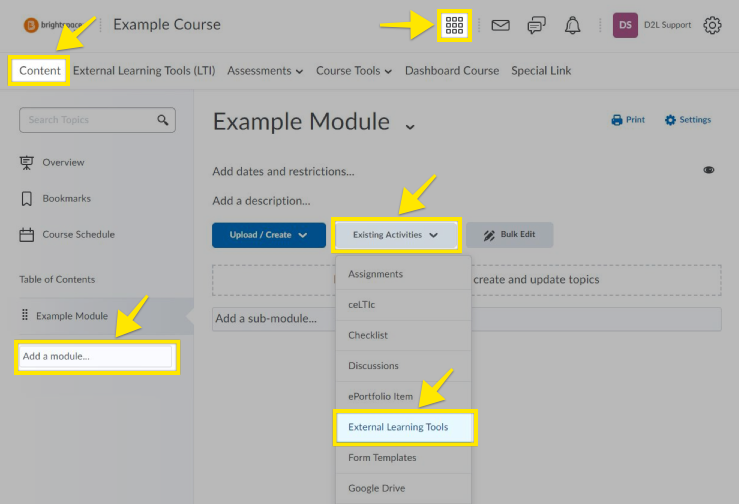Screen dimensions: 739x504
Task: Open update alerts bell icon
Action: tap(573, 25)
